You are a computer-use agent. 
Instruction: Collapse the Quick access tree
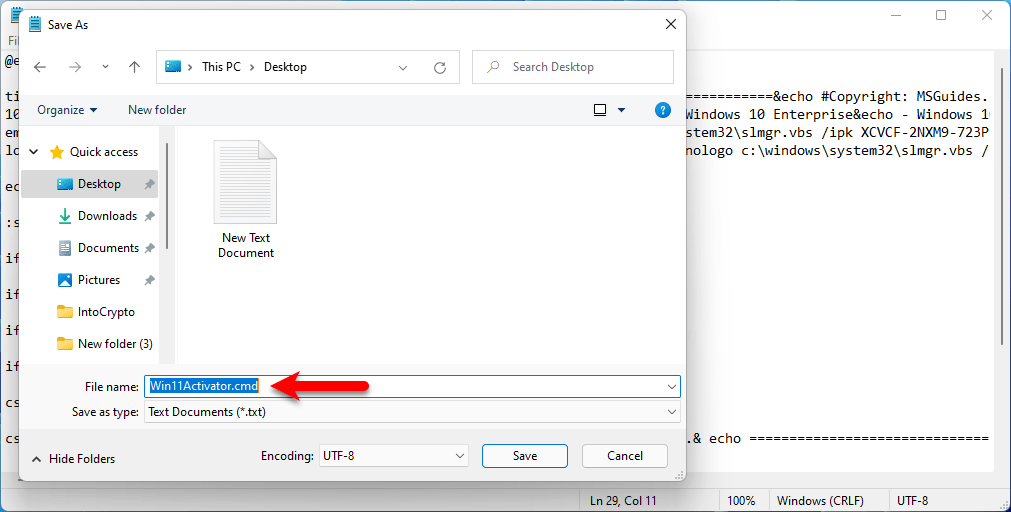tap(34, 152)
